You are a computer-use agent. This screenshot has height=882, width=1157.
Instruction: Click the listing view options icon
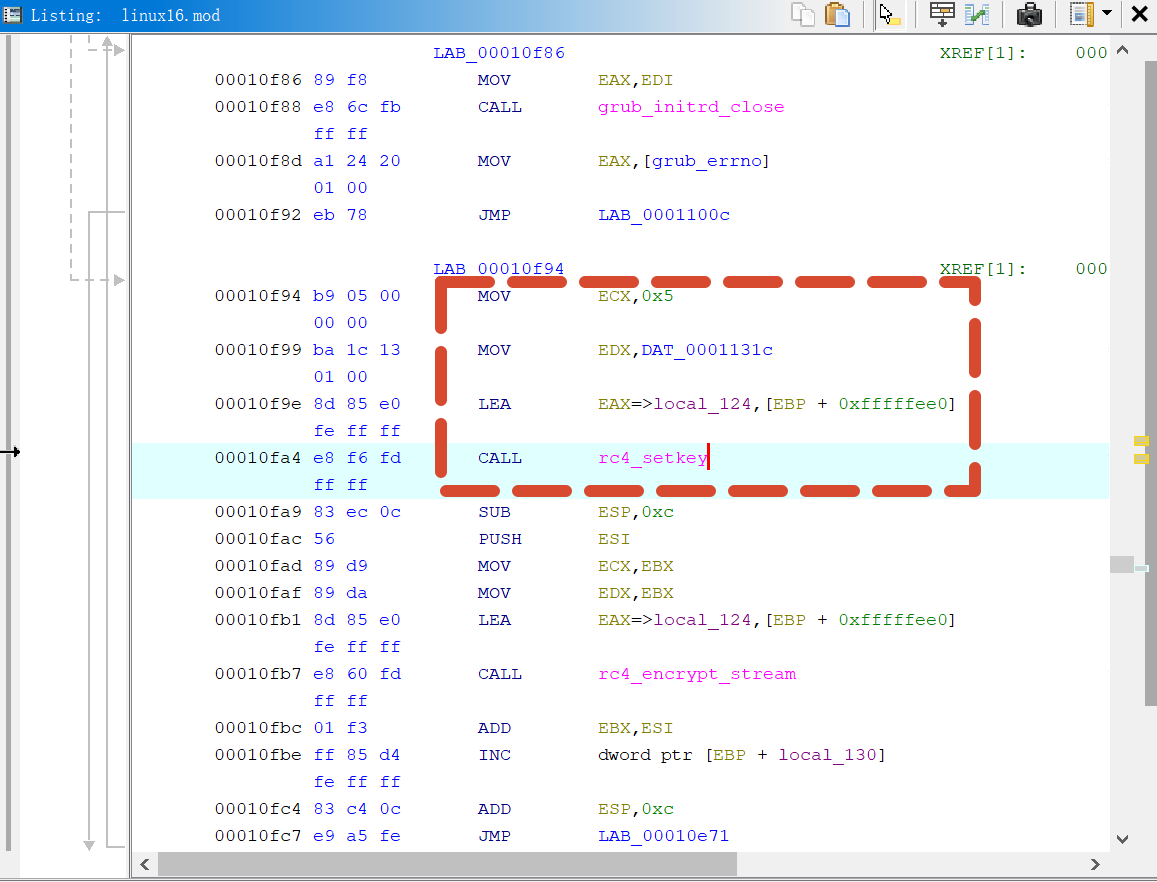[x=1081, y=15]
